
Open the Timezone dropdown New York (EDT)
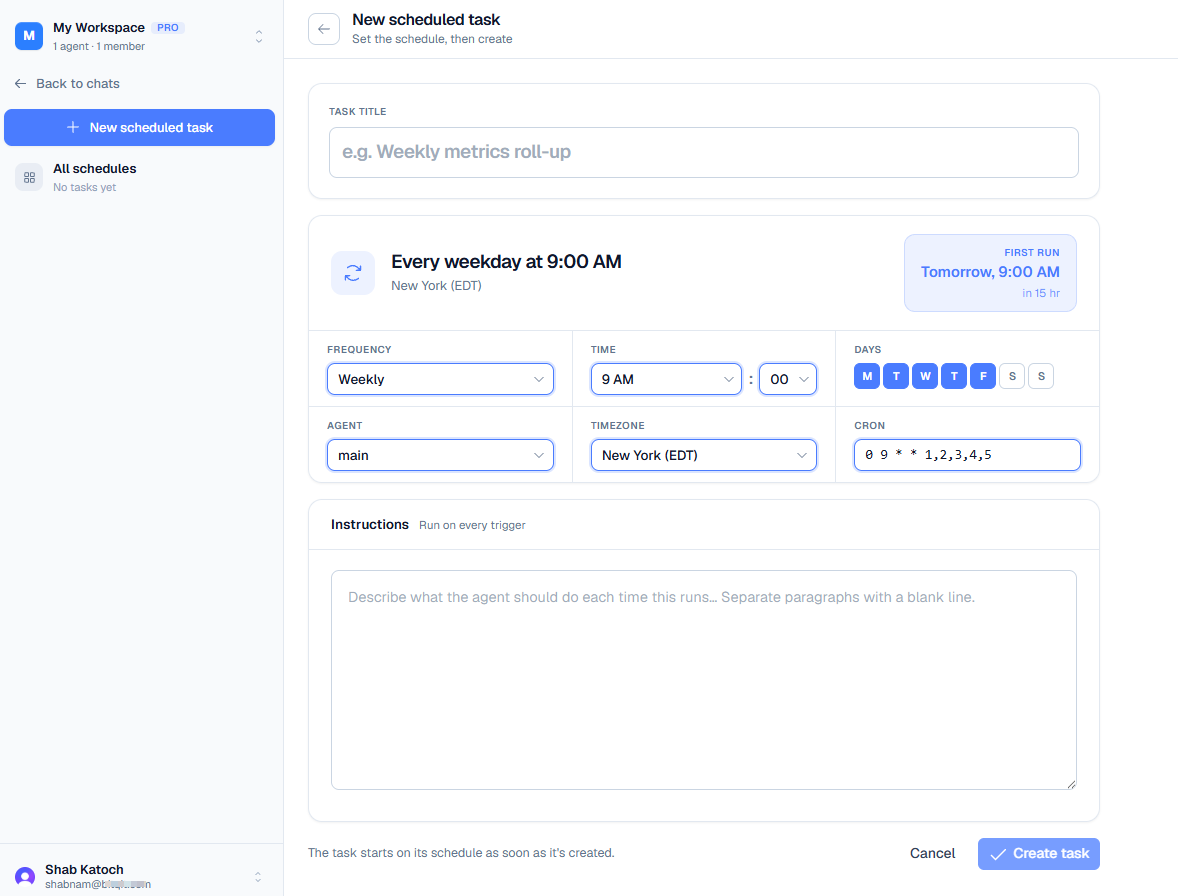704,455
